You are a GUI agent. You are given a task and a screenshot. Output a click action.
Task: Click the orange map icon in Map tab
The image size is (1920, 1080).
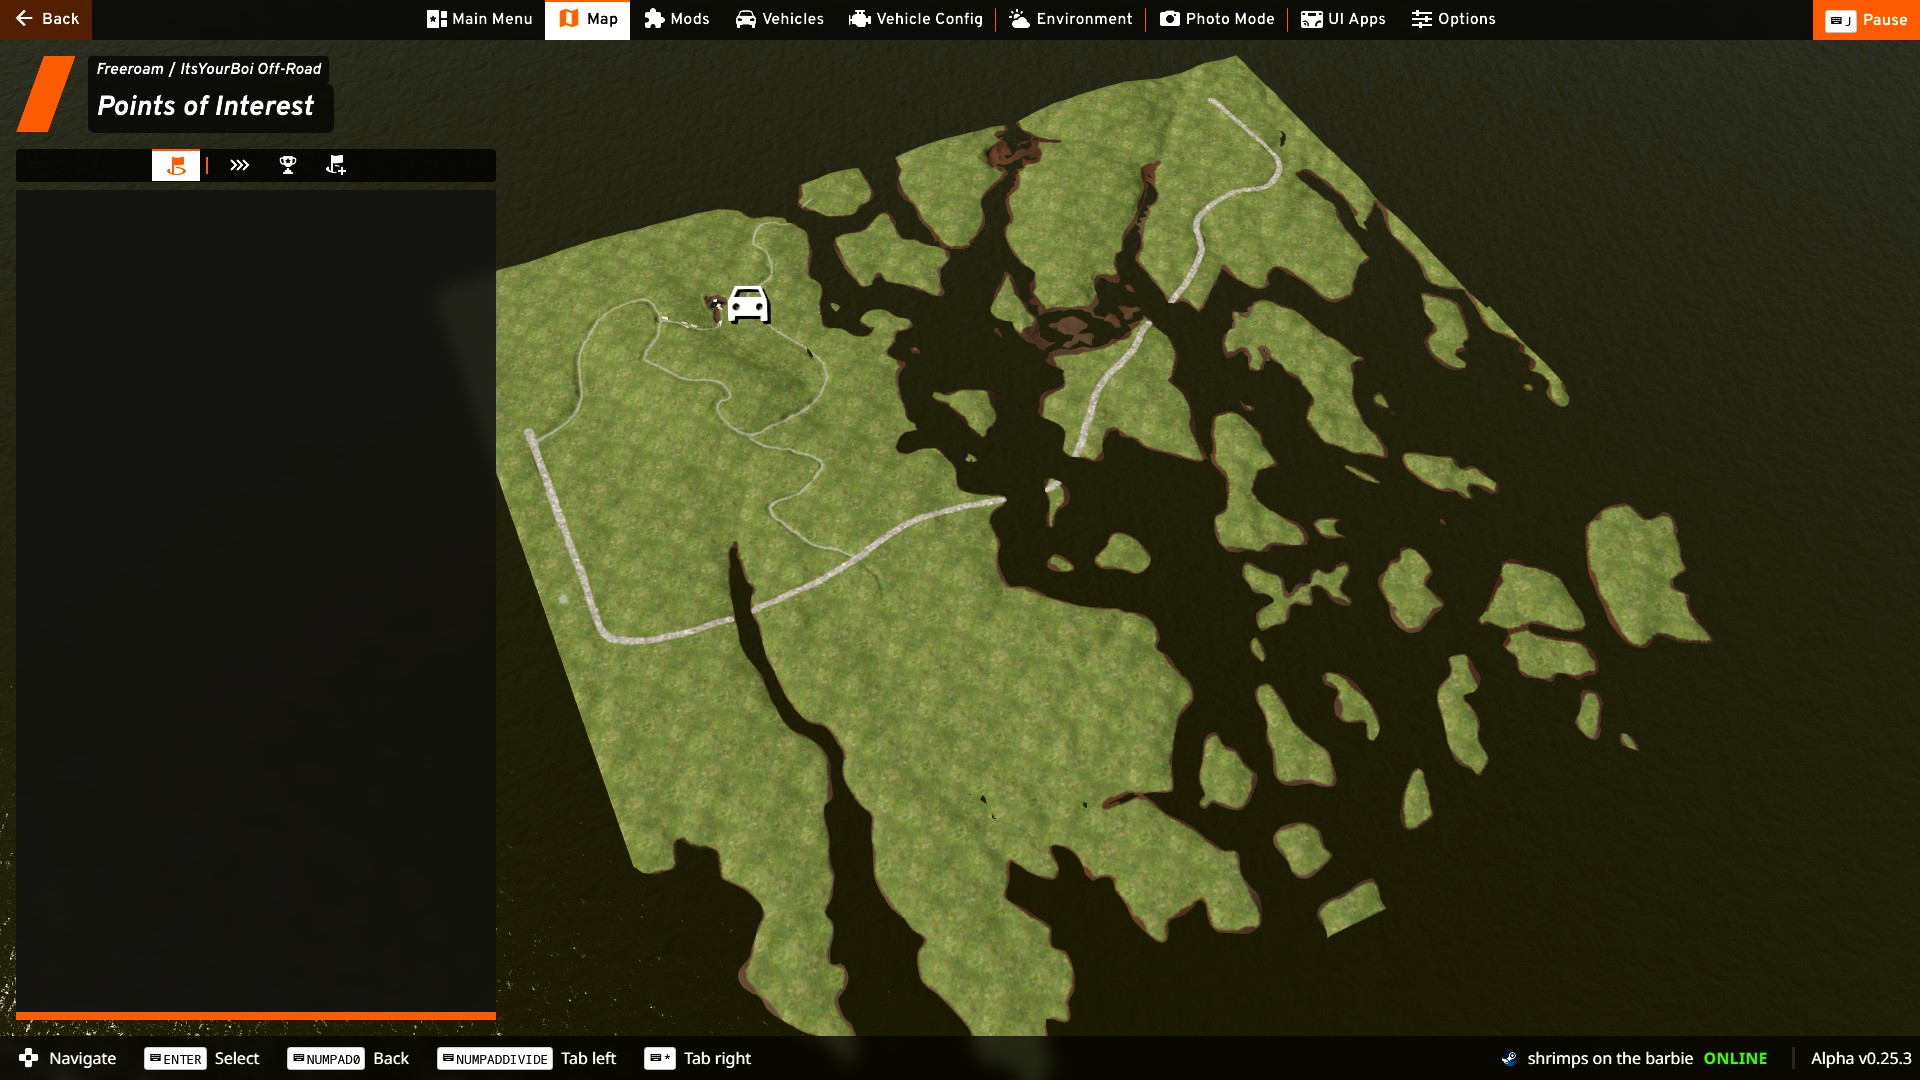pos(569,19)
